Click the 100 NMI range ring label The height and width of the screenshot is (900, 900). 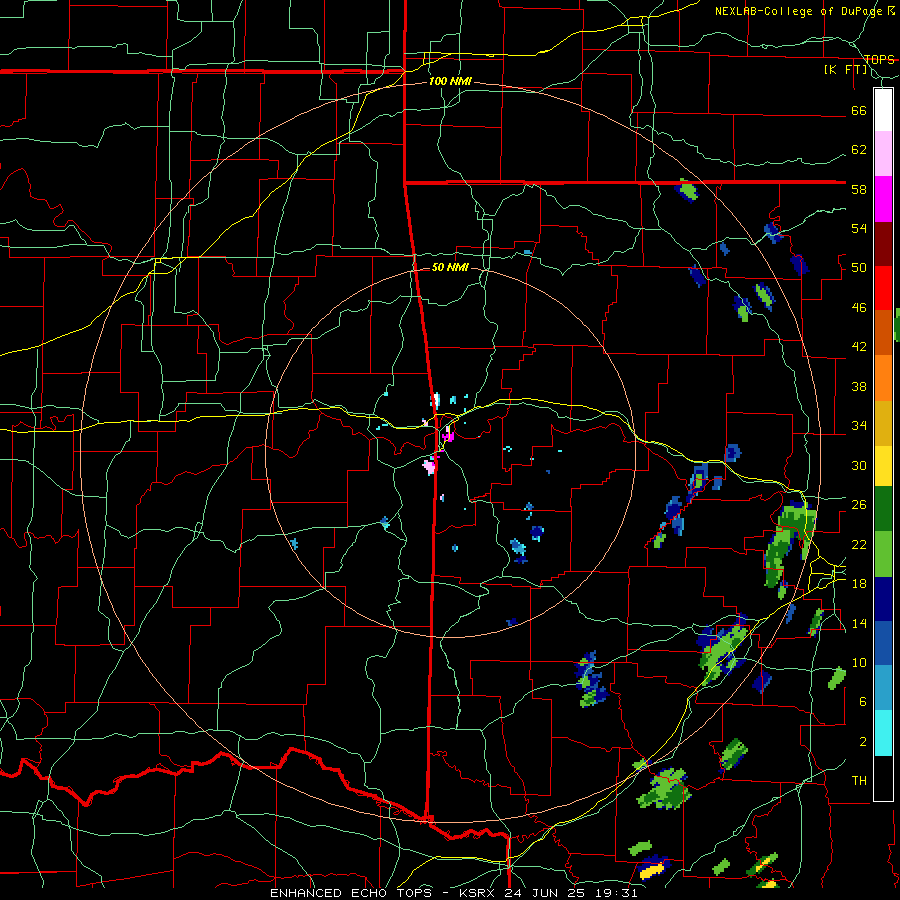coord(450,82)
